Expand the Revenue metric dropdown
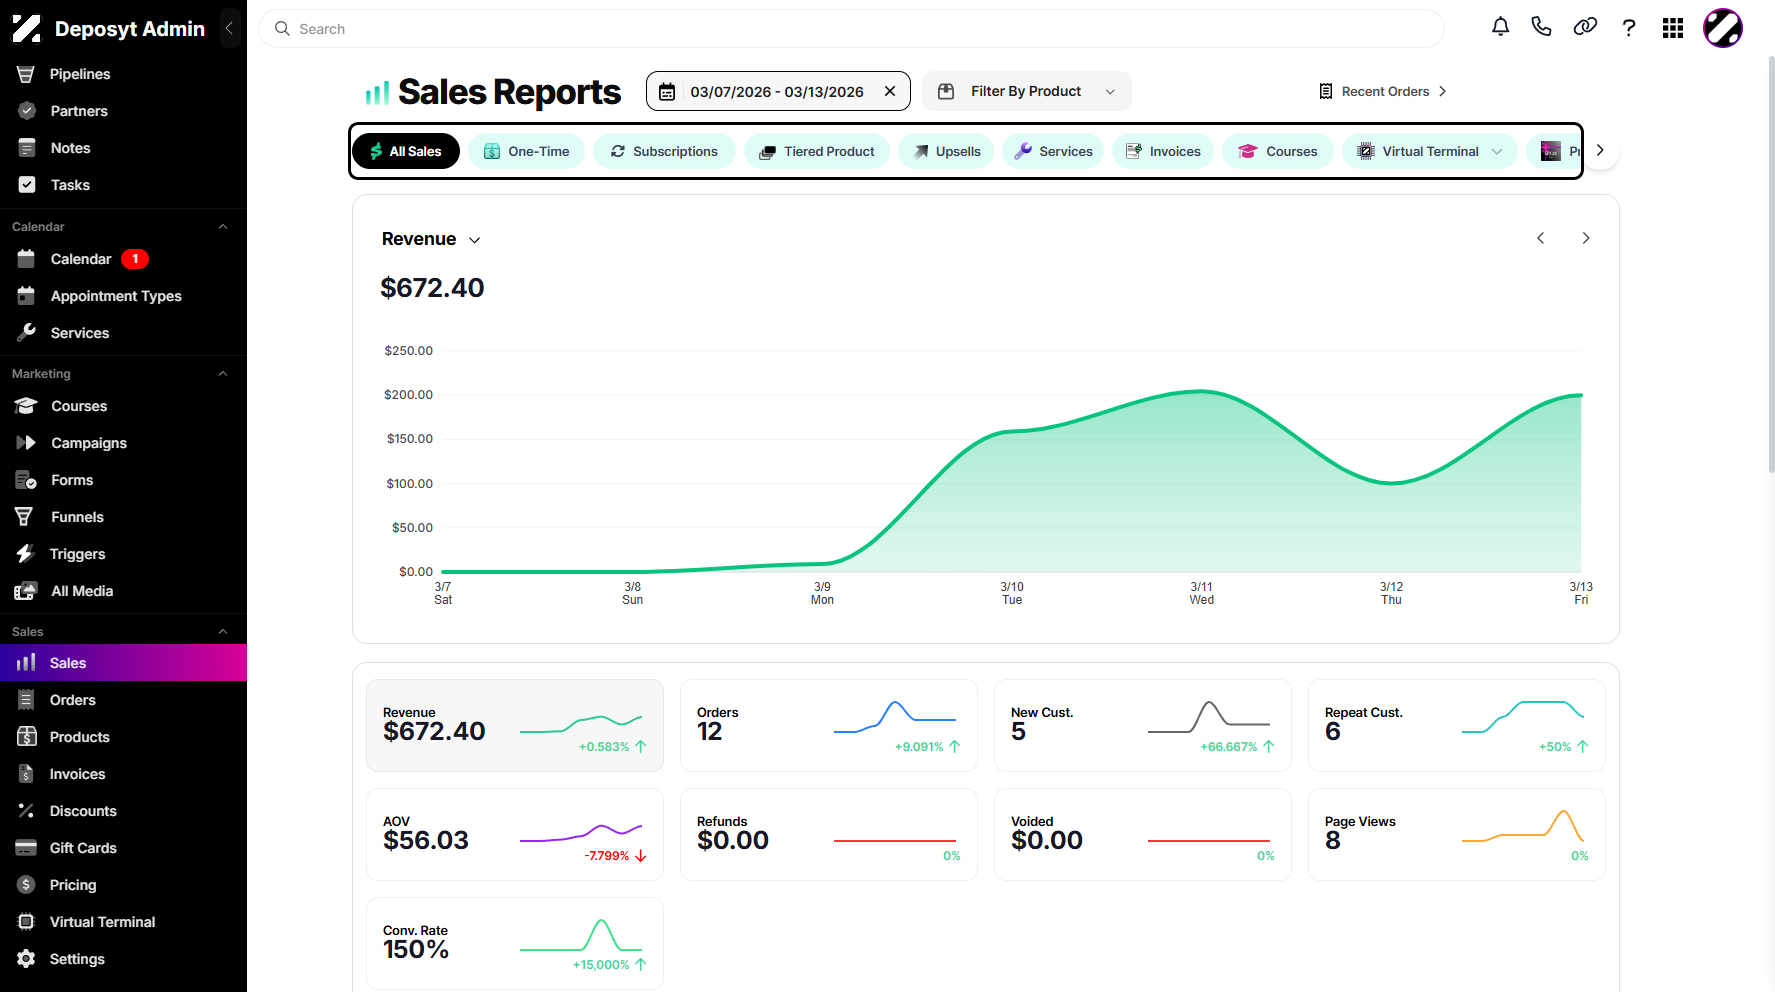Image resolution: width=1775 pixels, height=992 pixels. 431,239
